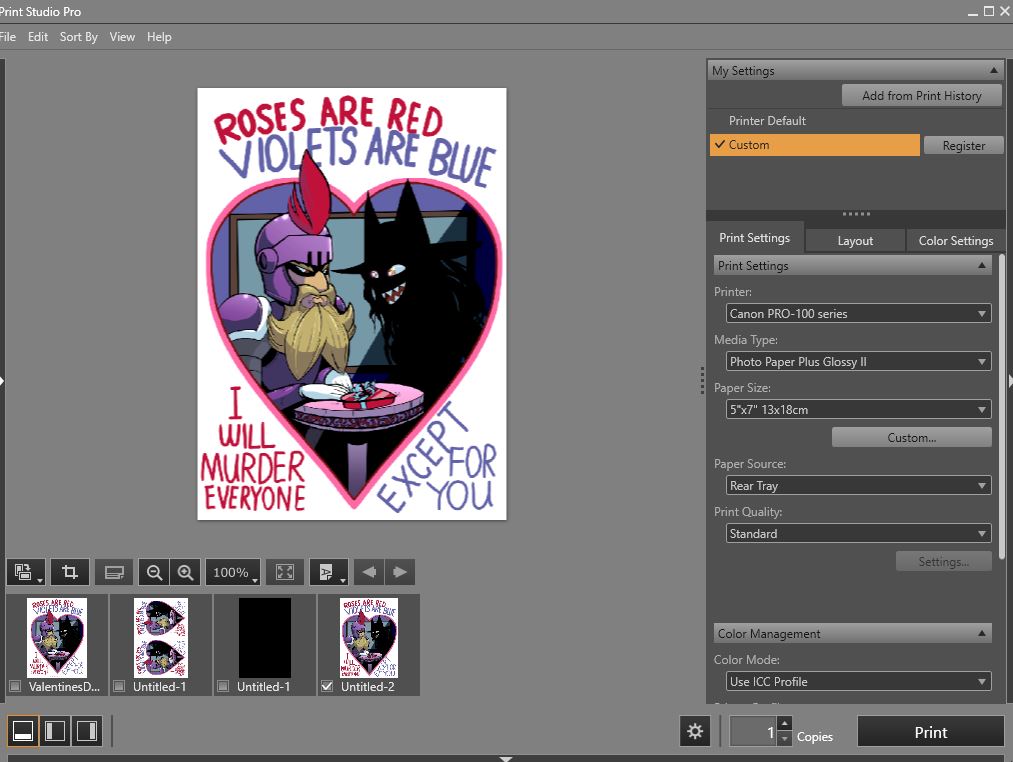Select the black Untitled-1 thumbnail
Screen dimensions: 1013x762
[265, 638]
